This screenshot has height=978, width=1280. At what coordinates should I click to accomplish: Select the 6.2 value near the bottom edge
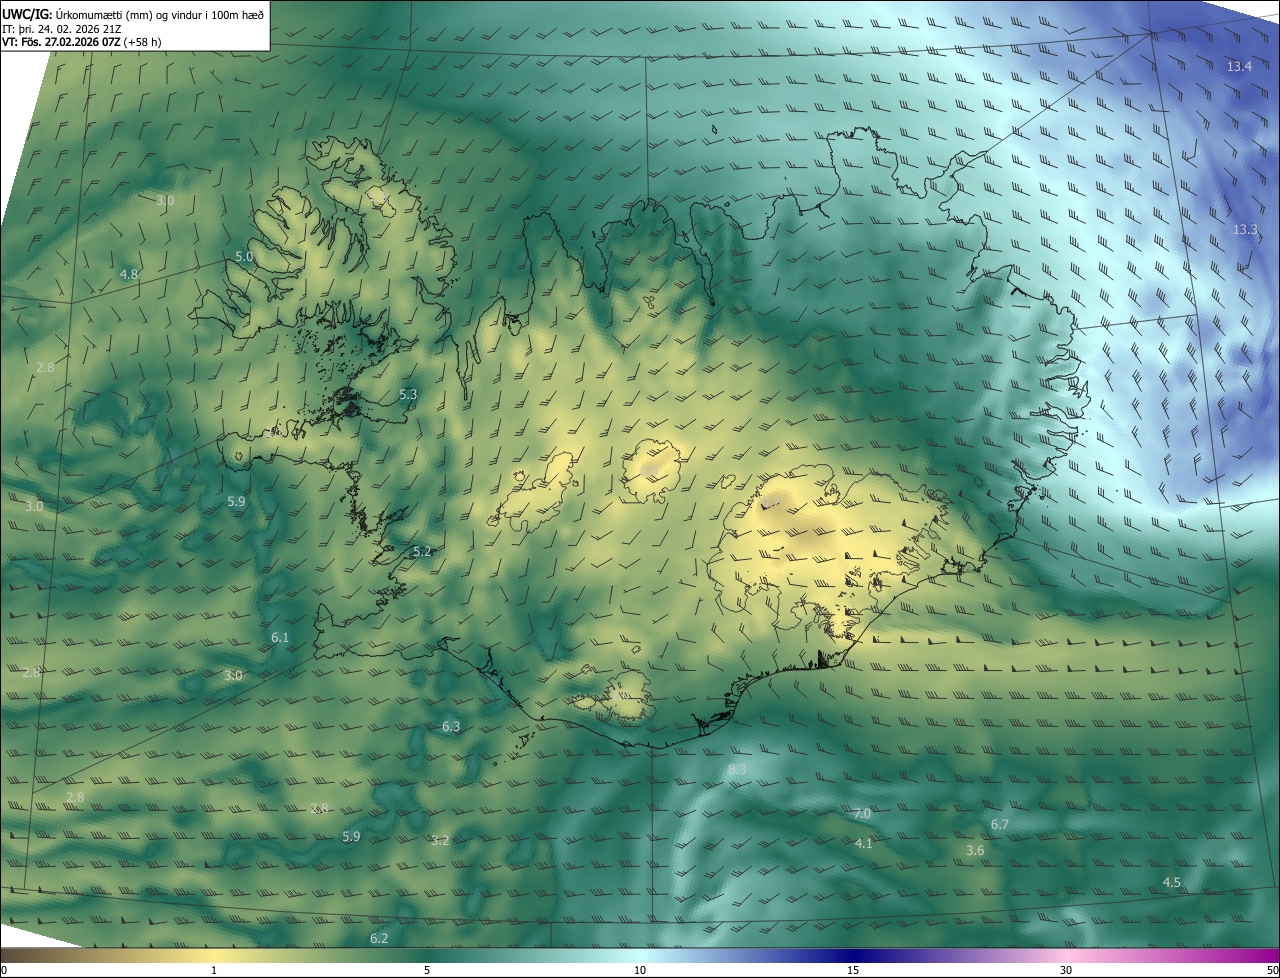coord(379,938)
